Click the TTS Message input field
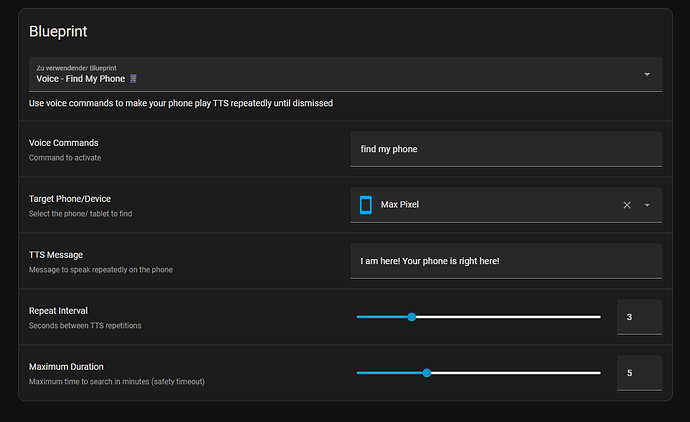The height and width of the screenshot is (422, 690). pos(506,261)
